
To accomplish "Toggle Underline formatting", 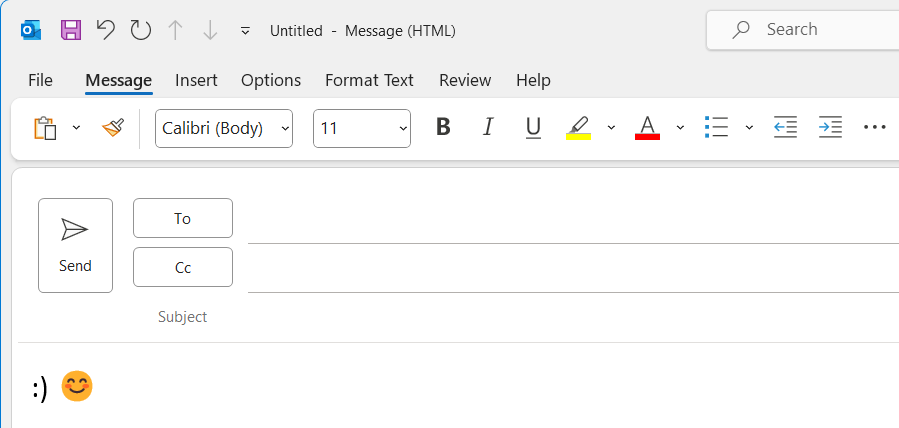I will click(x=533, y=128).
